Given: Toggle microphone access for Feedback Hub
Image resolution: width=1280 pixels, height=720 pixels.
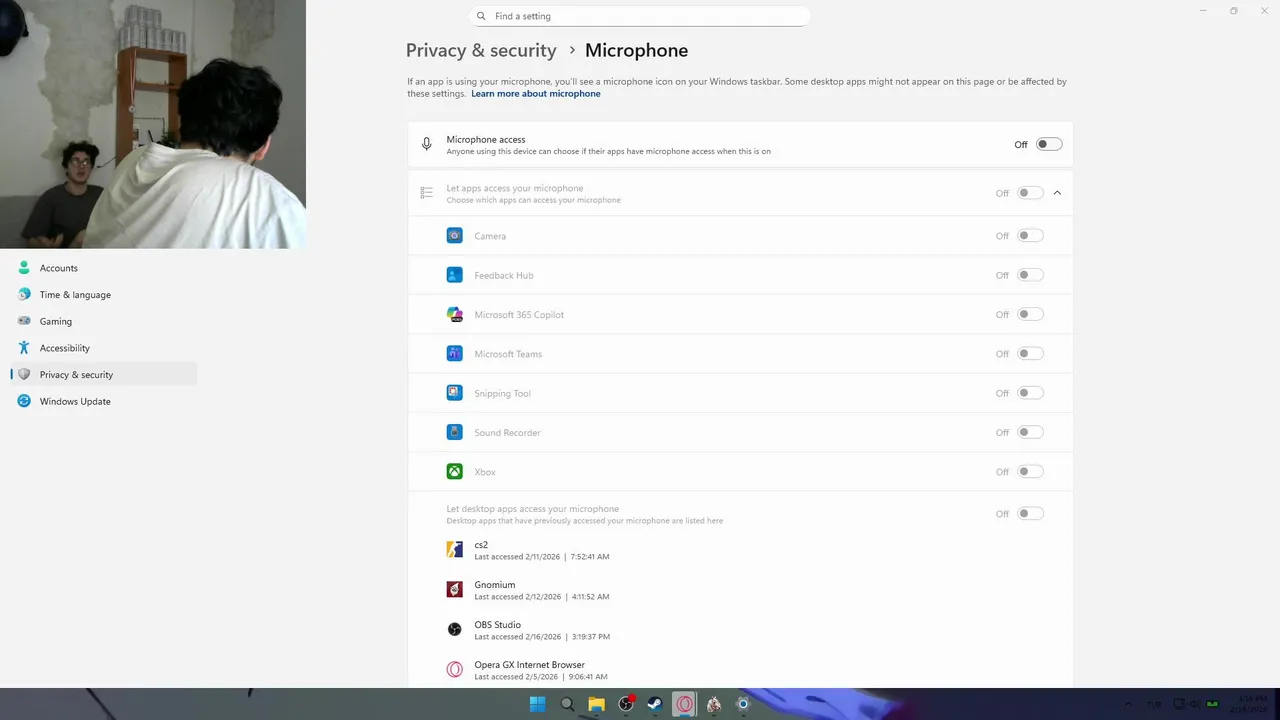Looking at the screenshot, I should [1030, 275].
